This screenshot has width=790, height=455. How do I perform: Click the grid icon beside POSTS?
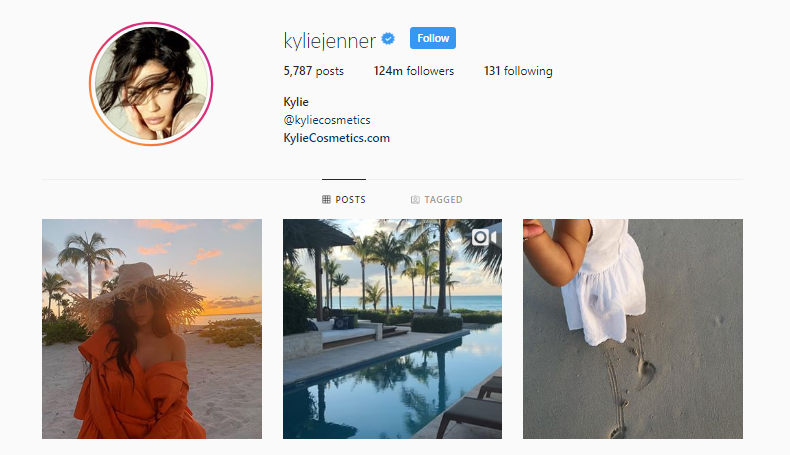point(326,200)
